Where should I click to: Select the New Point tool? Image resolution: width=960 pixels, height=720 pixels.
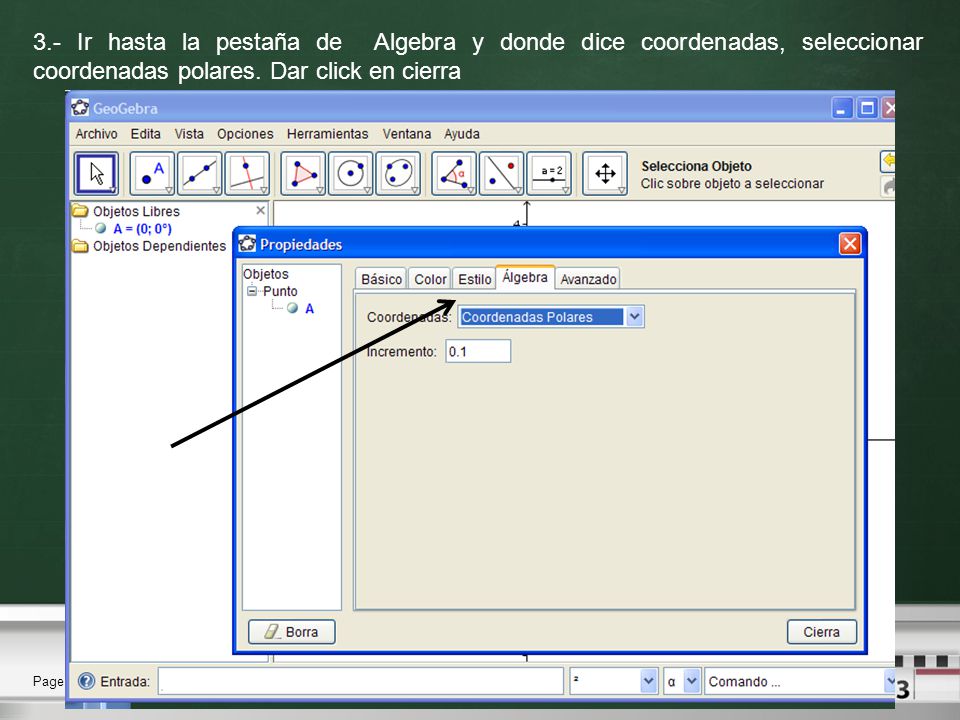152,173
